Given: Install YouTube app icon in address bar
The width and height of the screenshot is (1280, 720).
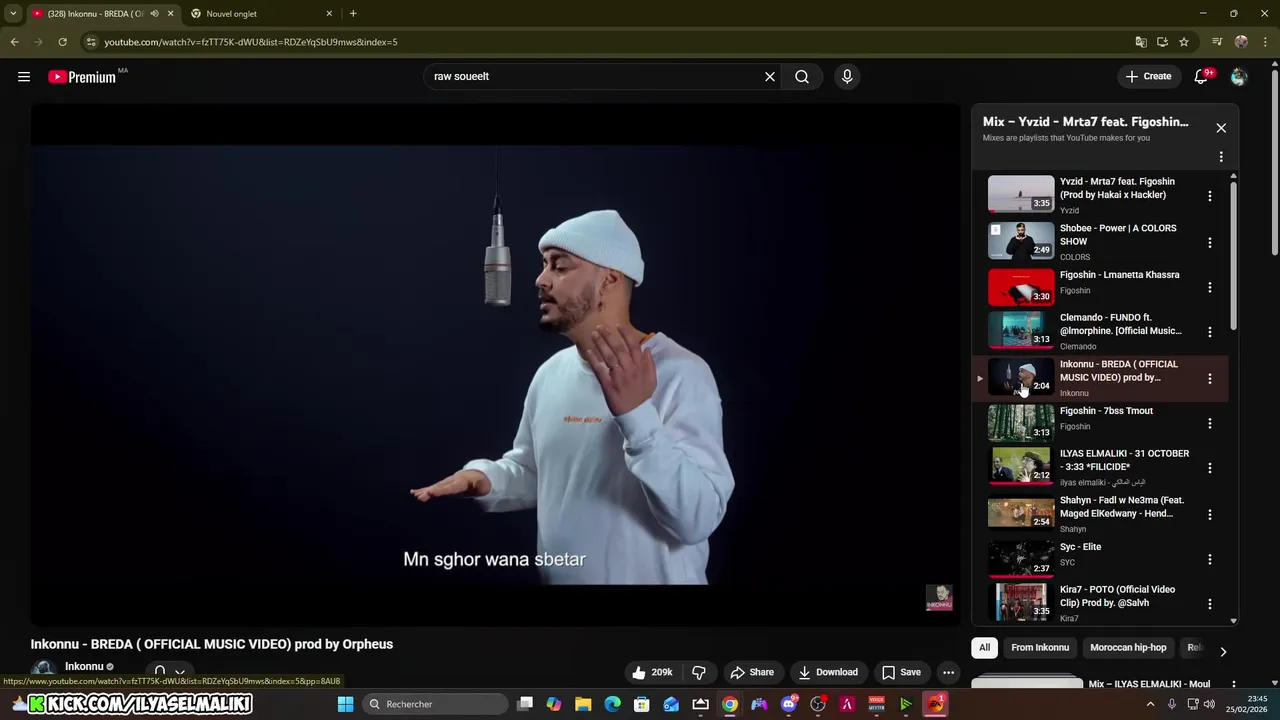Looking at the screenshot, I should point(1162,42).
